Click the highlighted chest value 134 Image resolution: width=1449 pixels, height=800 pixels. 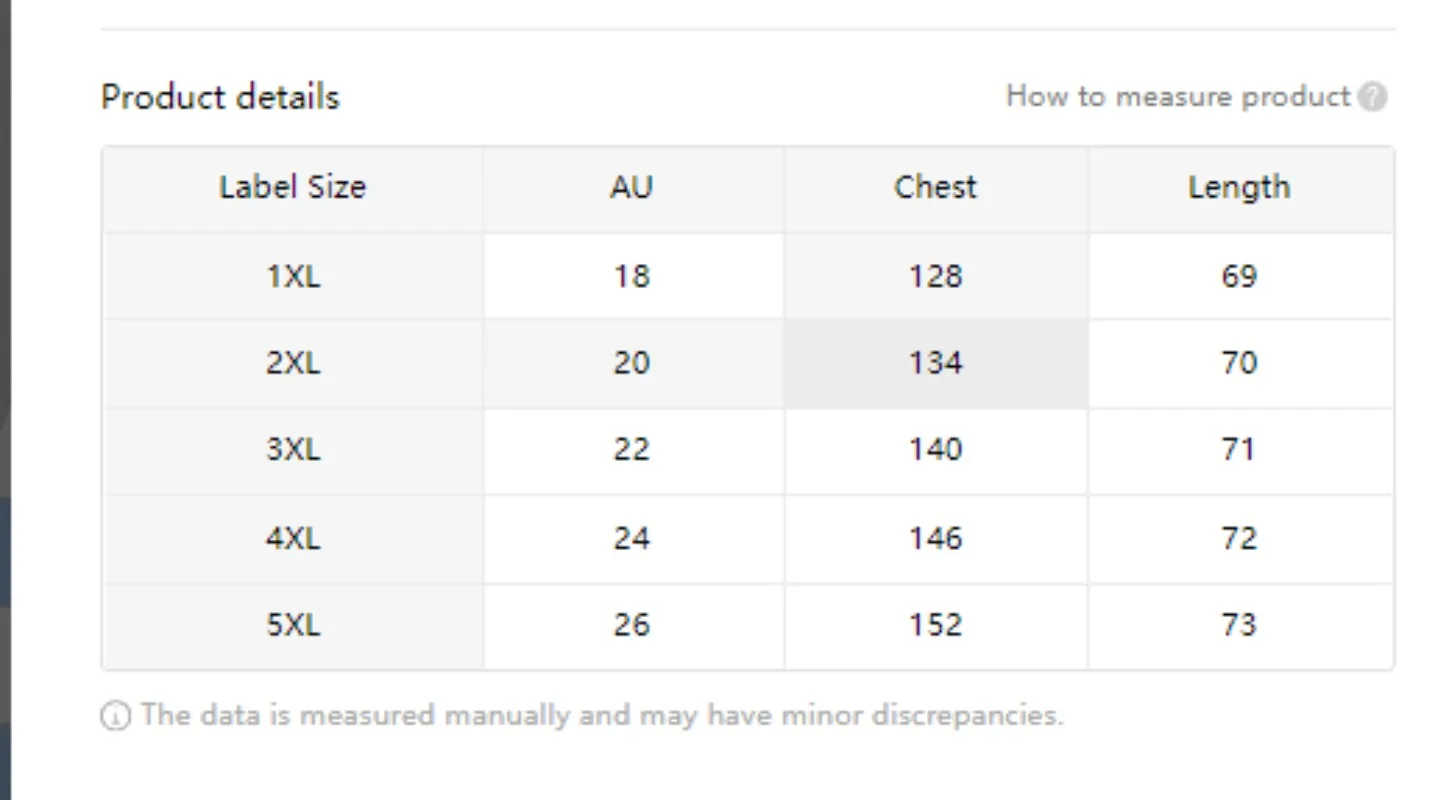936,363
